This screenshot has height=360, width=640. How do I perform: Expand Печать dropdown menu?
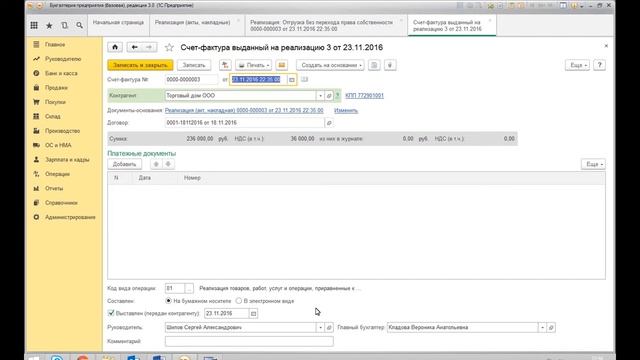pyautogui.click(x=253, y=65)
